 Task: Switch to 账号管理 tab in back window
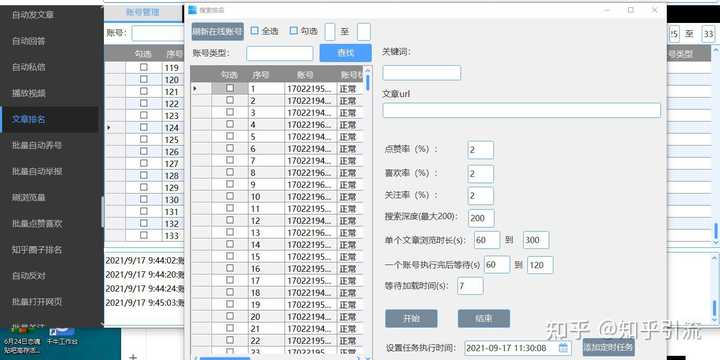pos(142,12)
